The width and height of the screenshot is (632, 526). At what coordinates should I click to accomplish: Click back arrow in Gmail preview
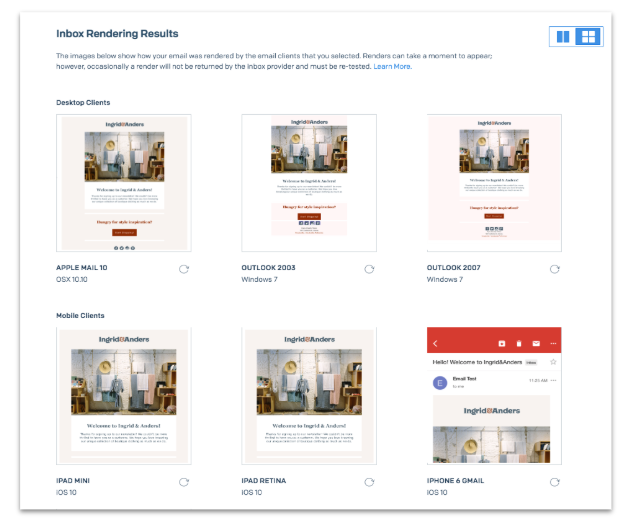point(435,343)
